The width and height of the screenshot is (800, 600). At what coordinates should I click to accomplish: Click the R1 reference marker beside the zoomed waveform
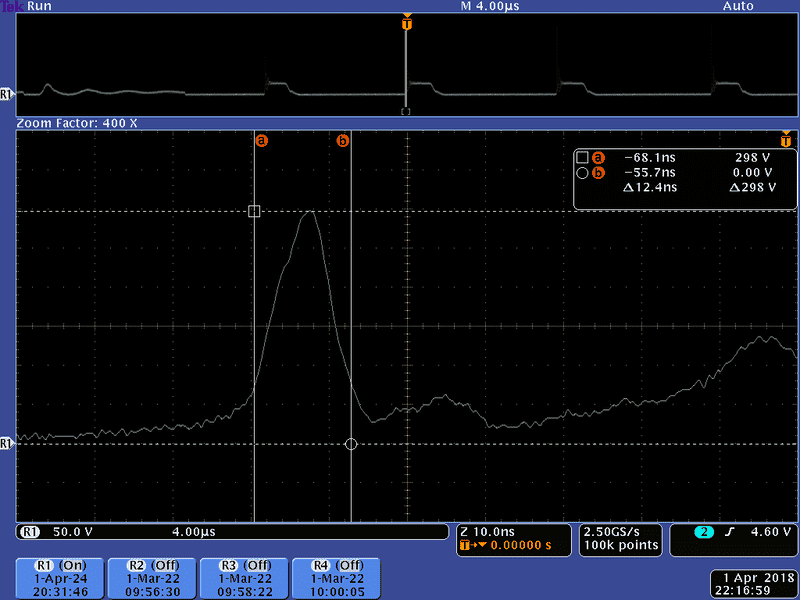tap(6, 441)
